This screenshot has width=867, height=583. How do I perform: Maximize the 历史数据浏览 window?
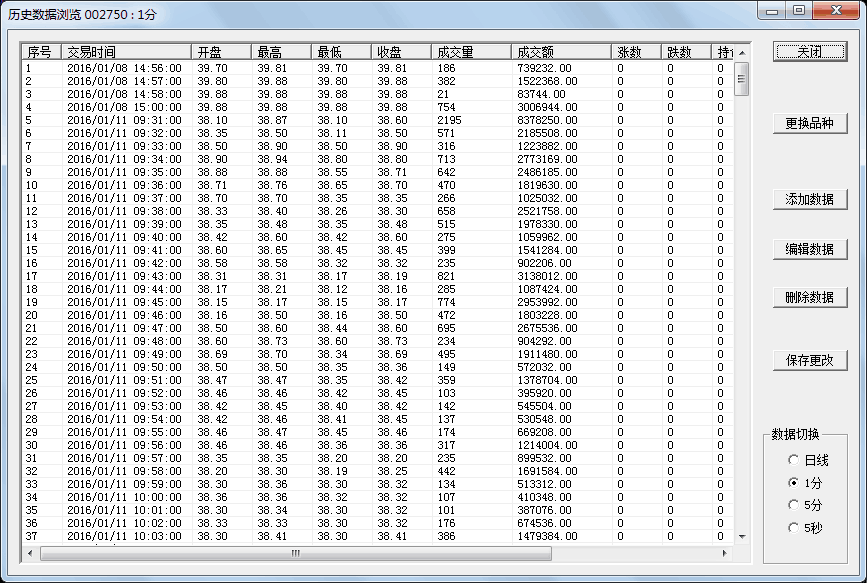(798, 10)
